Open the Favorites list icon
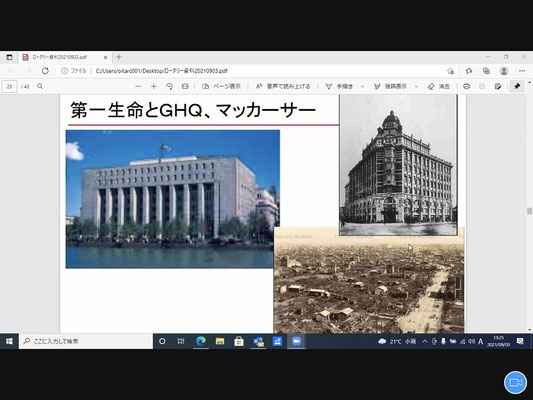This screenshot has width=533, height=400. 469,71
